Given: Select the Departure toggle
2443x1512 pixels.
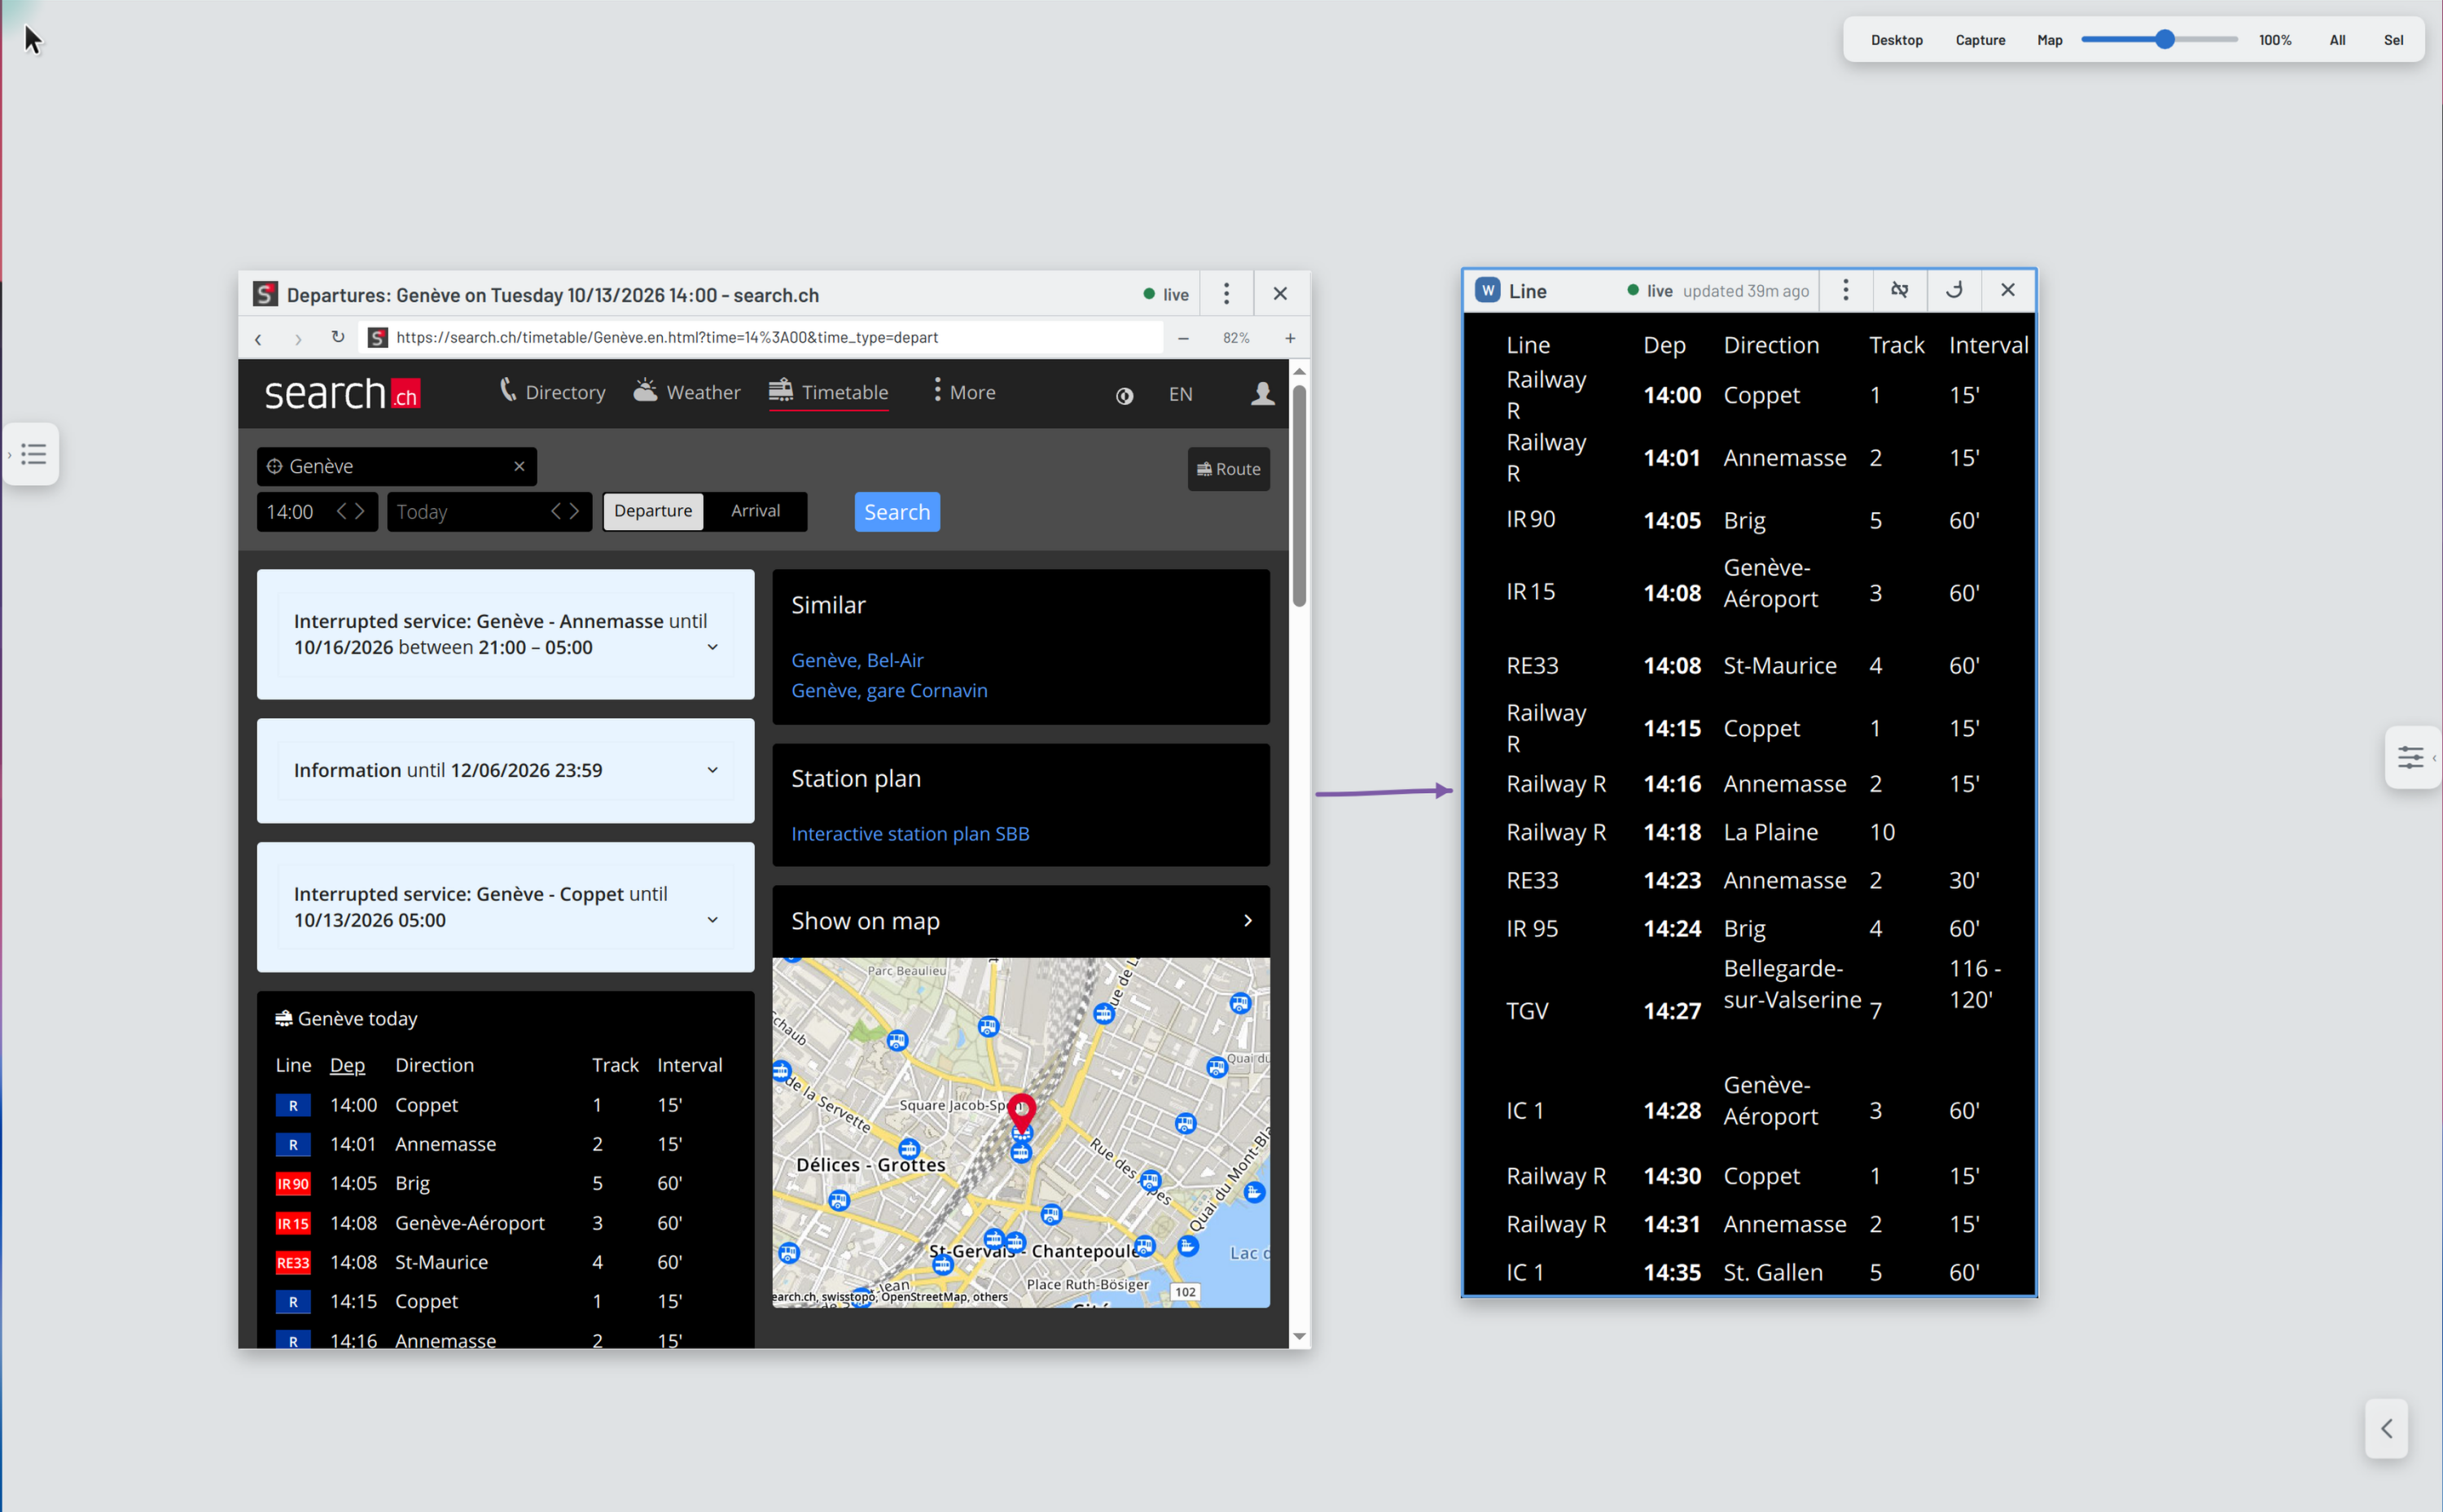Looking at the screenshot, I should tap(653, 511).
